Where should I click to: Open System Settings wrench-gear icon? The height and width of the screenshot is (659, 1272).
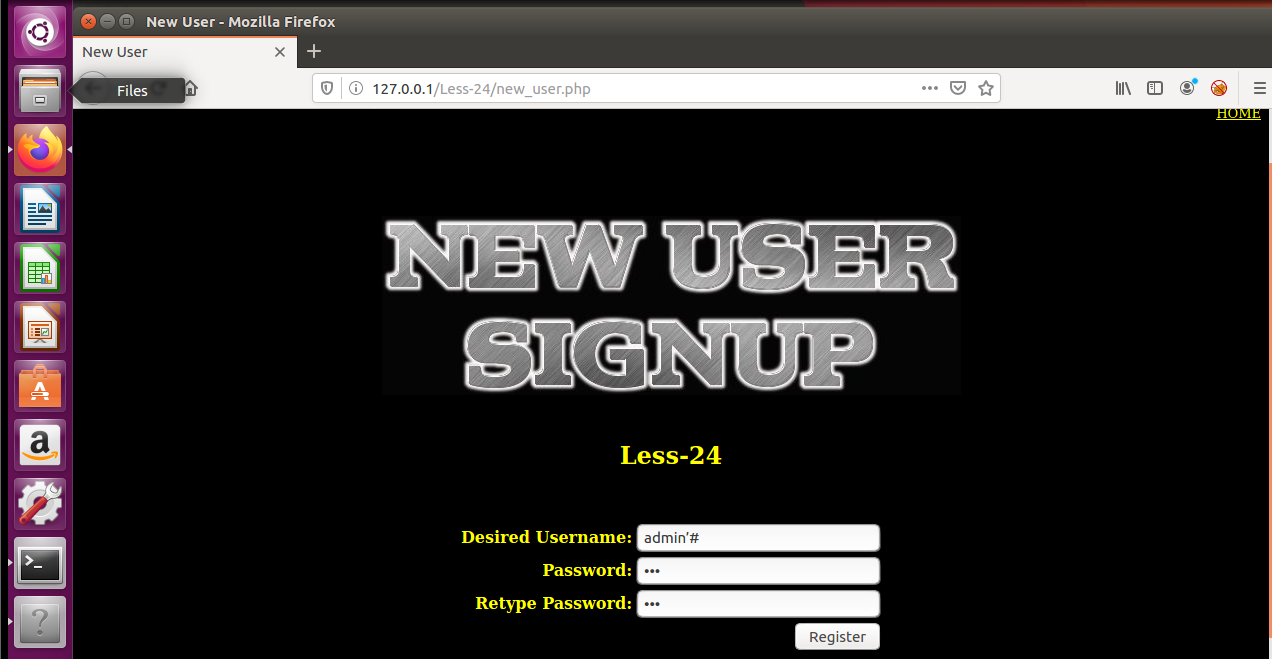(40, 504)
